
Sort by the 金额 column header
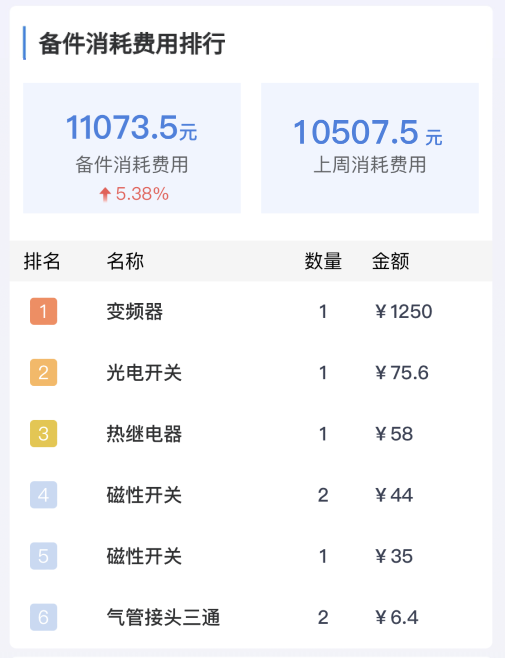(390, 261)
